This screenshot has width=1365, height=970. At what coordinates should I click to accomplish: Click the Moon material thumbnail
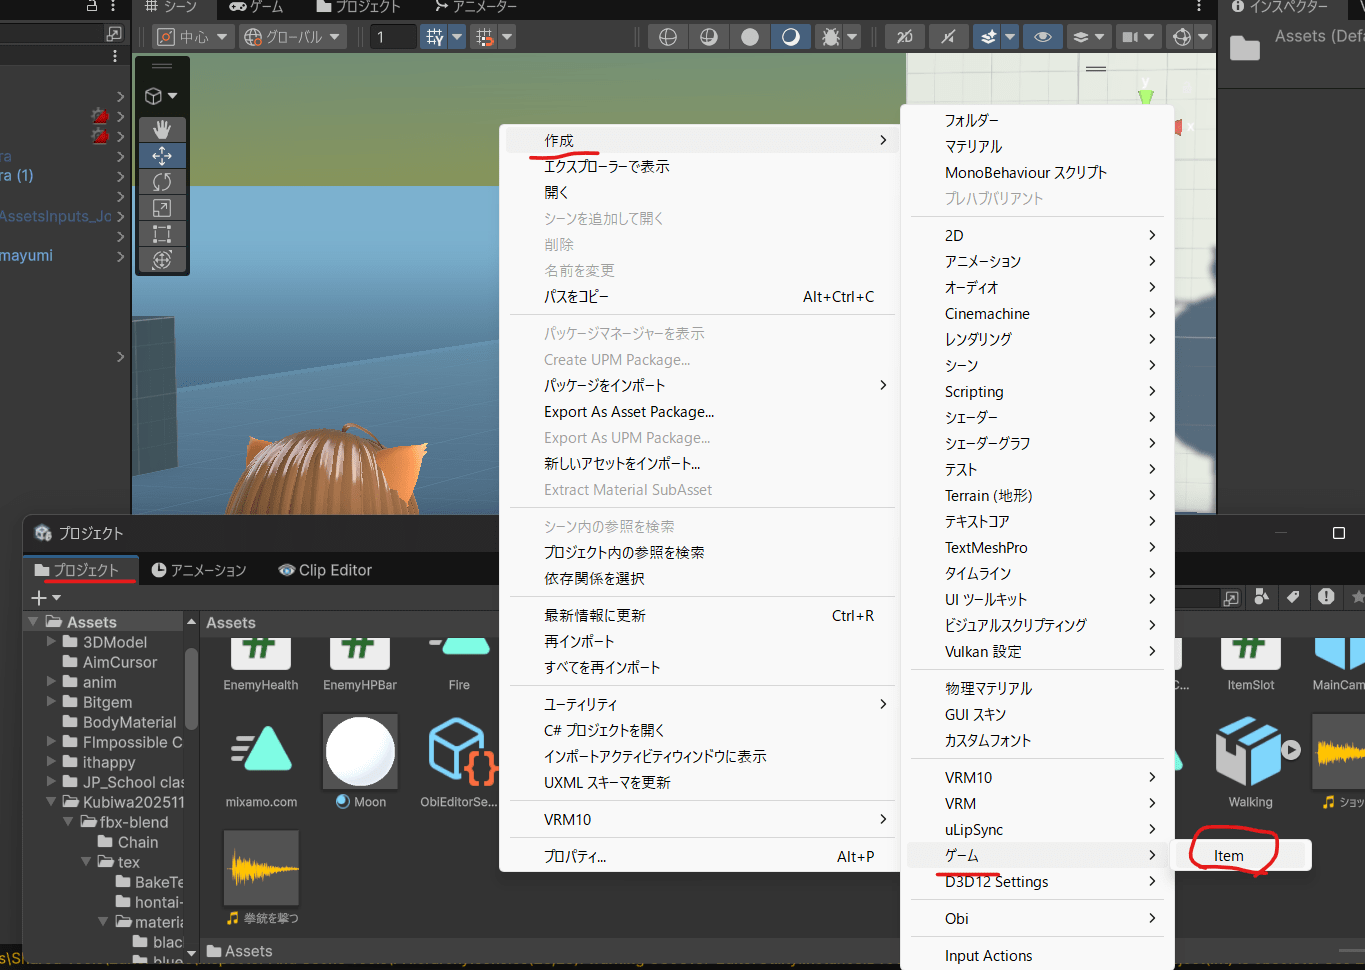point(360,751)
